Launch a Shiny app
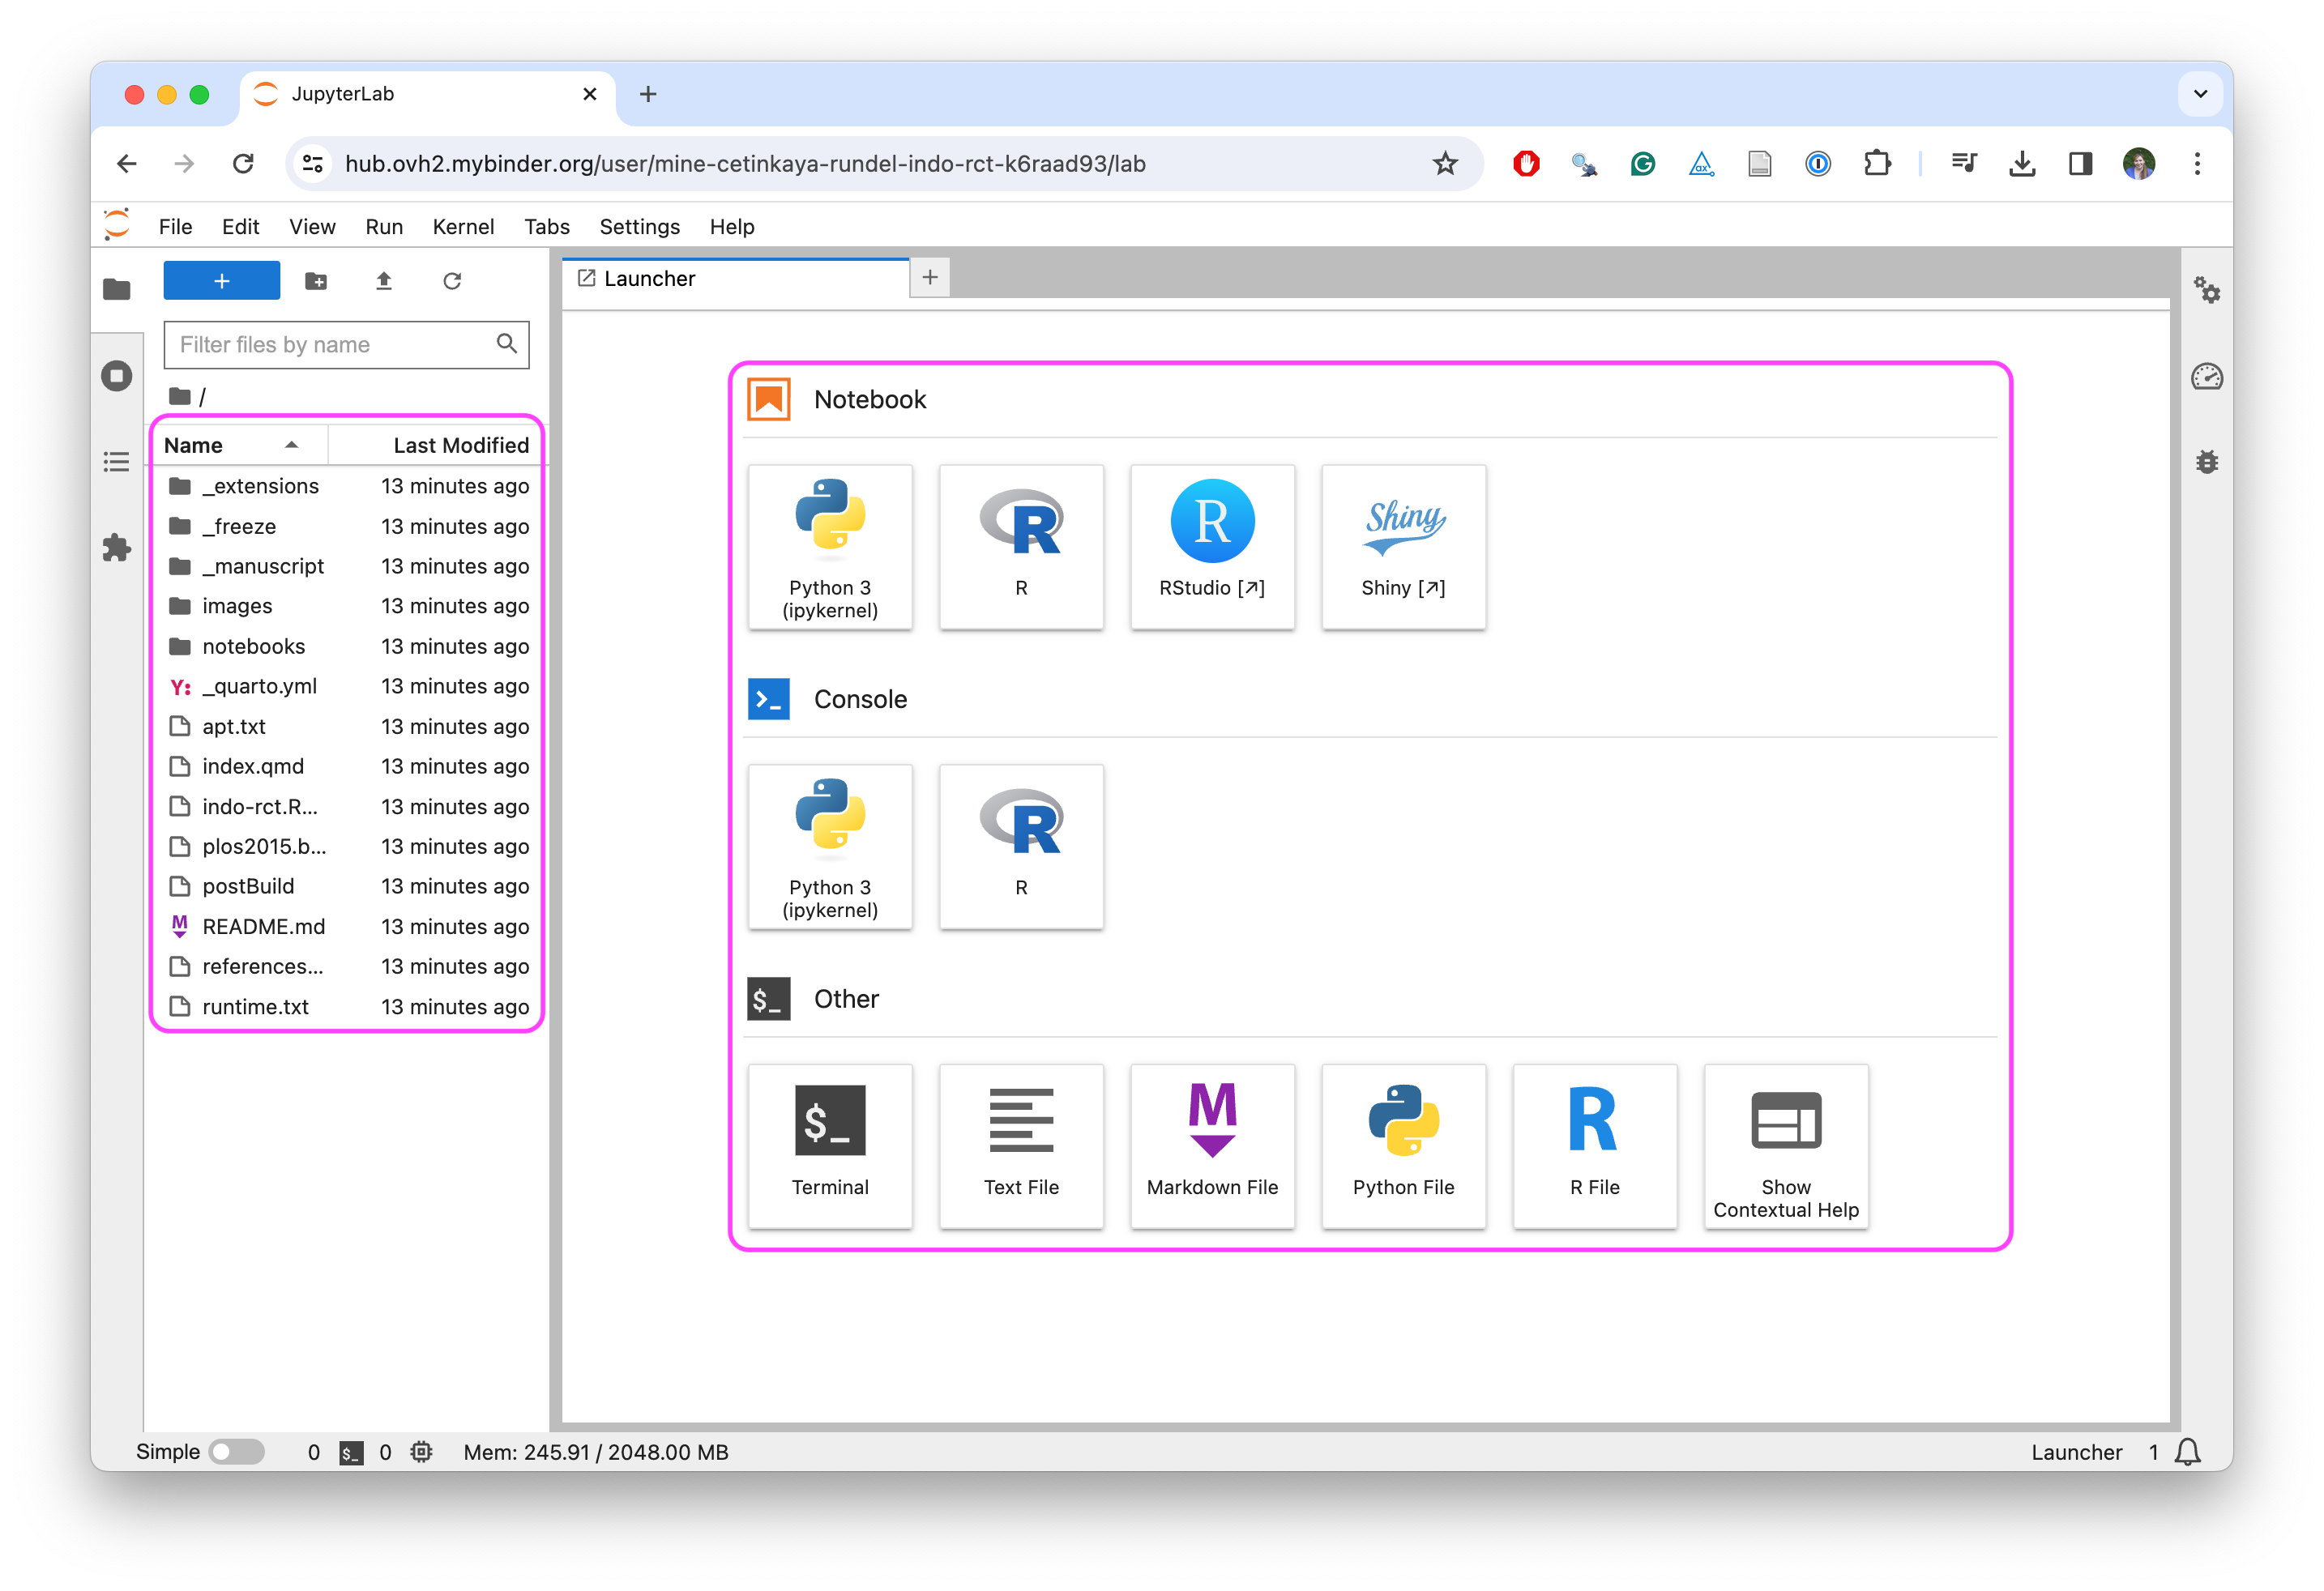The image size is (2324, 1591). coord(1403,547)
